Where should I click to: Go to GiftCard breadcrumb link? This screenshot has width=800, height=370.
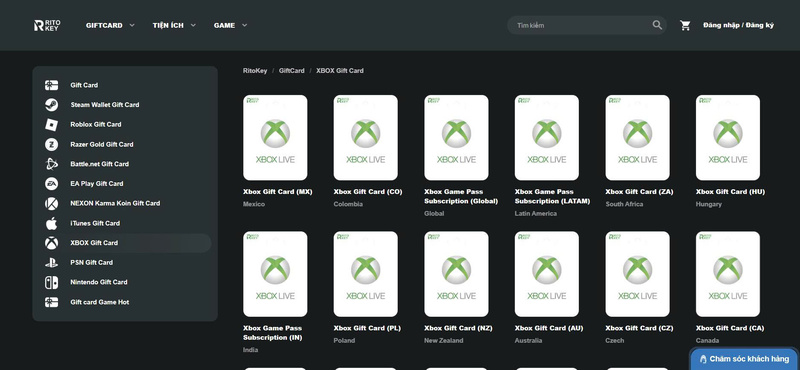pos(291,71)
